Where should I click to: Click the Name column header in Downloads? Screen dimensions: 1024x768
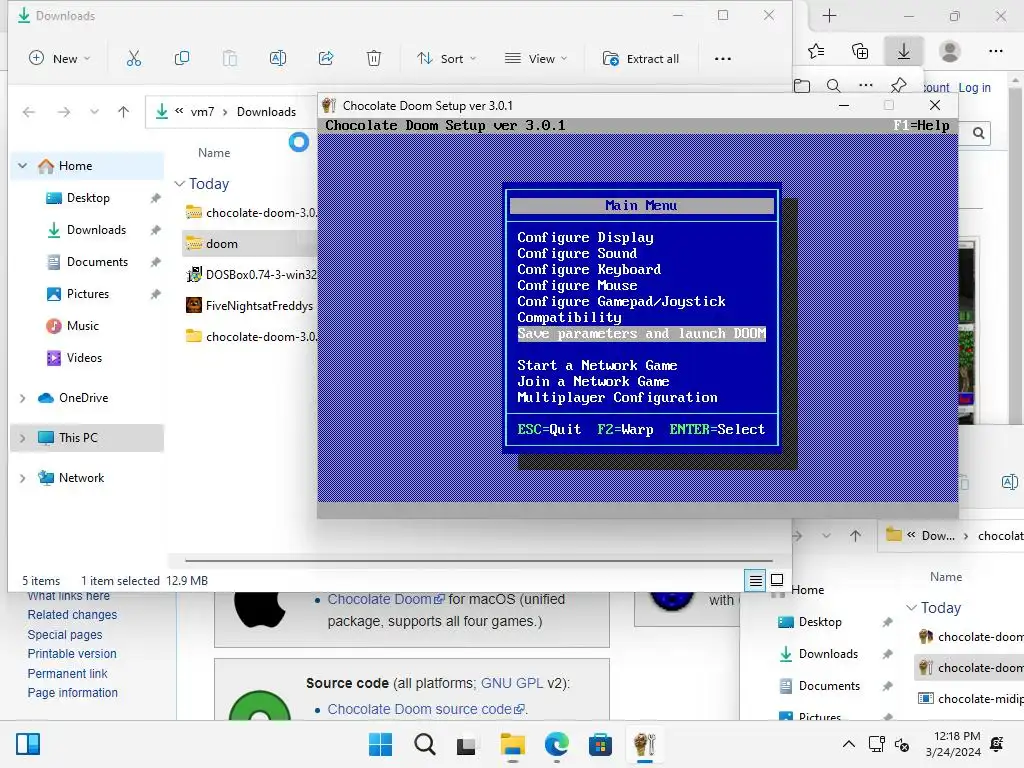click(214, 153)
